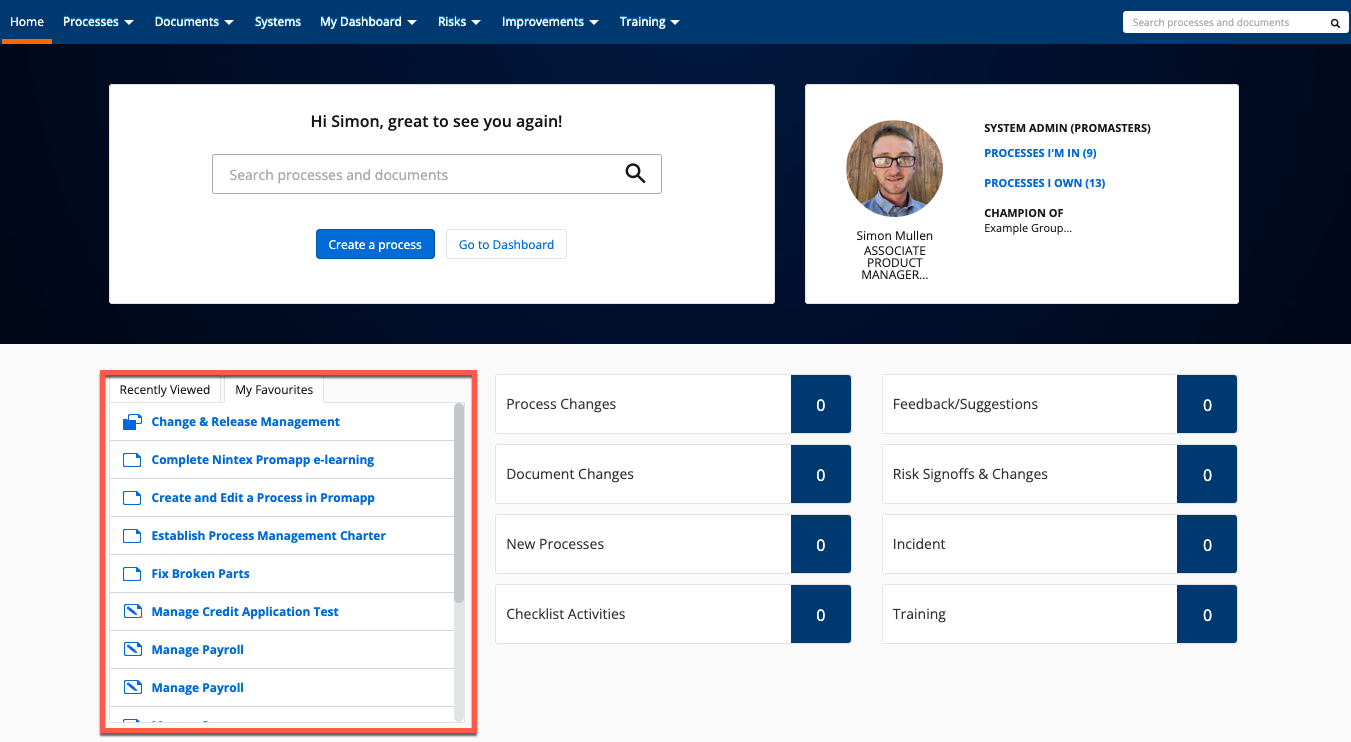The height and width of the screenshot is (742, 1351).
Task: Go to the Home tab
Action: point(27,22)
